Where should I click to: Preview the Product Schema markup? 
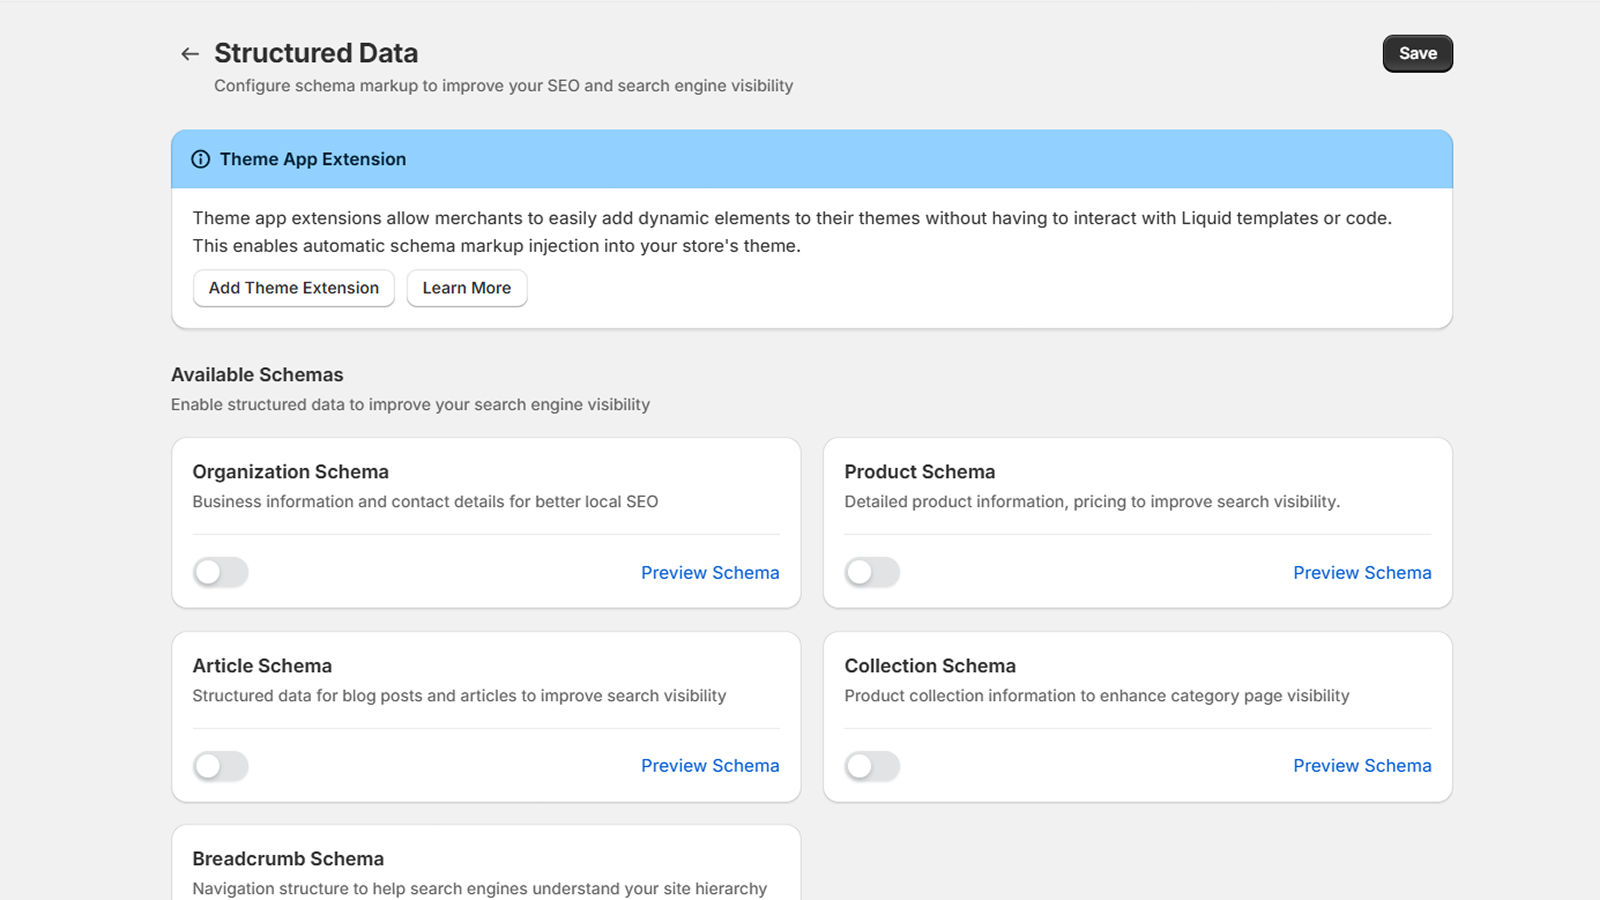point(1362,572)
